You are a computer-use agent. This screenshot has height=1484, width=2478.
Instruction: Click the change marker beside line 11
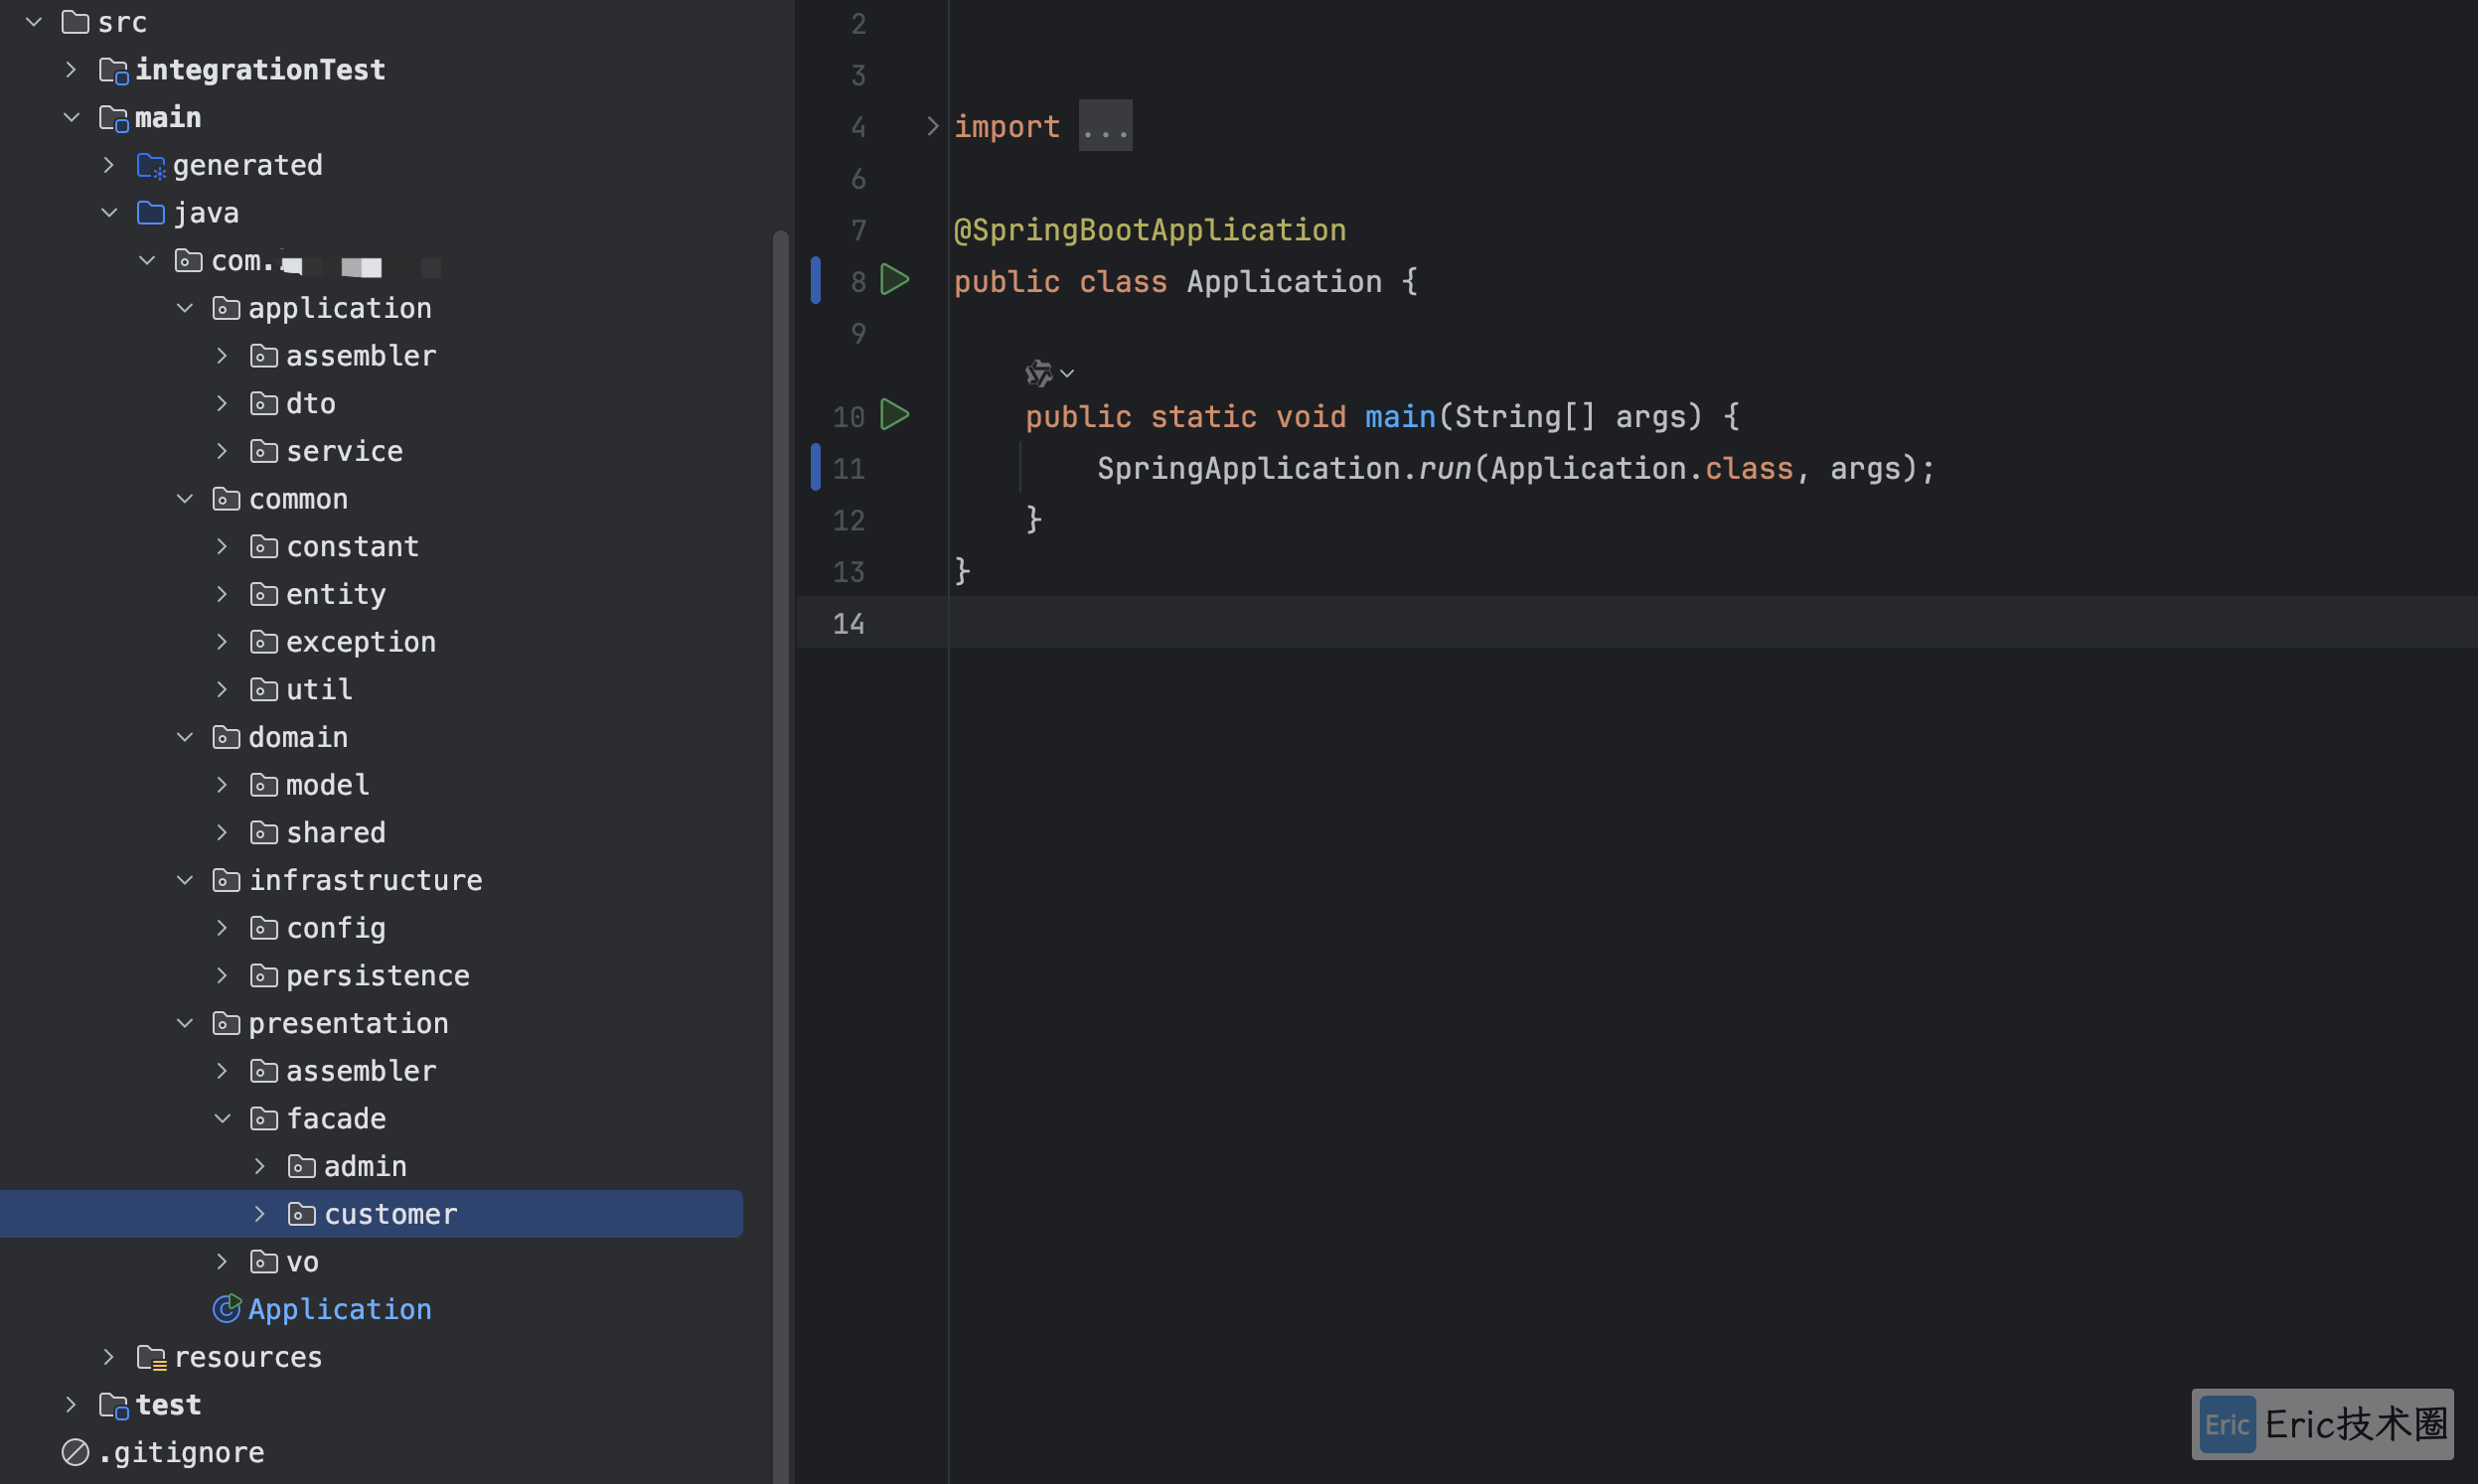pos(815,467)
